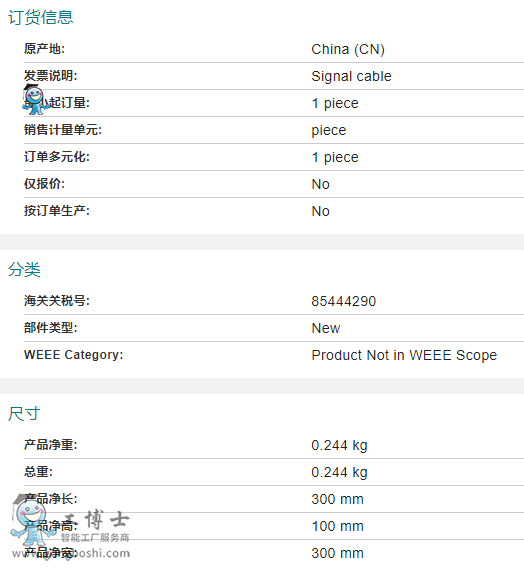
Task: Click the customs tariff number 85444290
Action: [343, 301]
